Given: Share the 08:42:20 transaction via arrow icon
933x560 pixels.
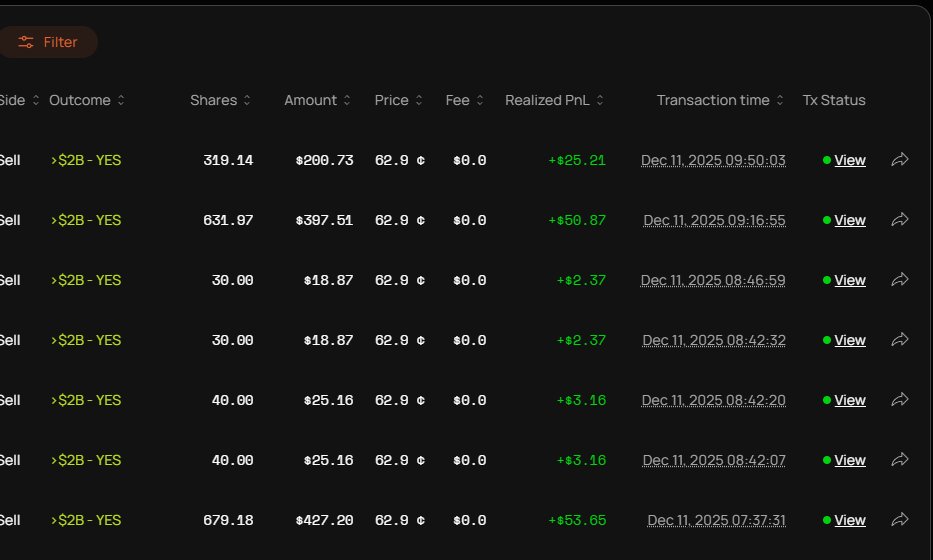Looking at the screenshot, I should (900, 399).
